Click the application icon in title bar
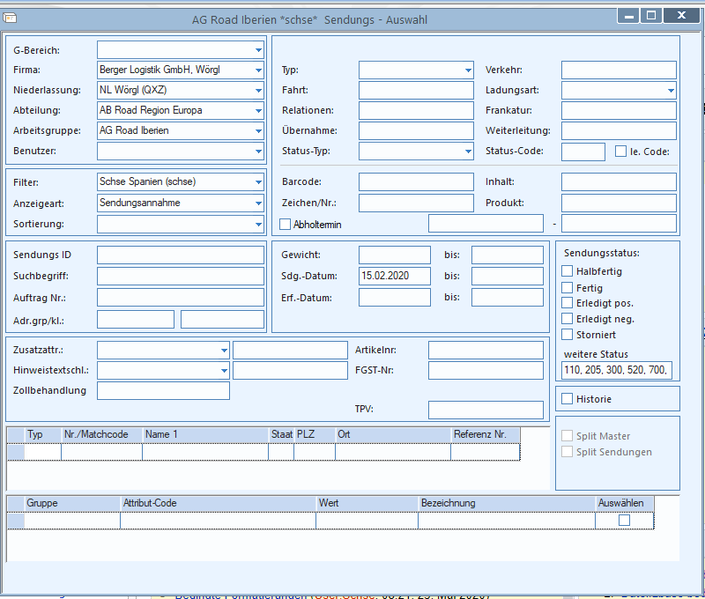Image resolution: width=705 pixels, height=599 pixels. click(x=10, y=18)
